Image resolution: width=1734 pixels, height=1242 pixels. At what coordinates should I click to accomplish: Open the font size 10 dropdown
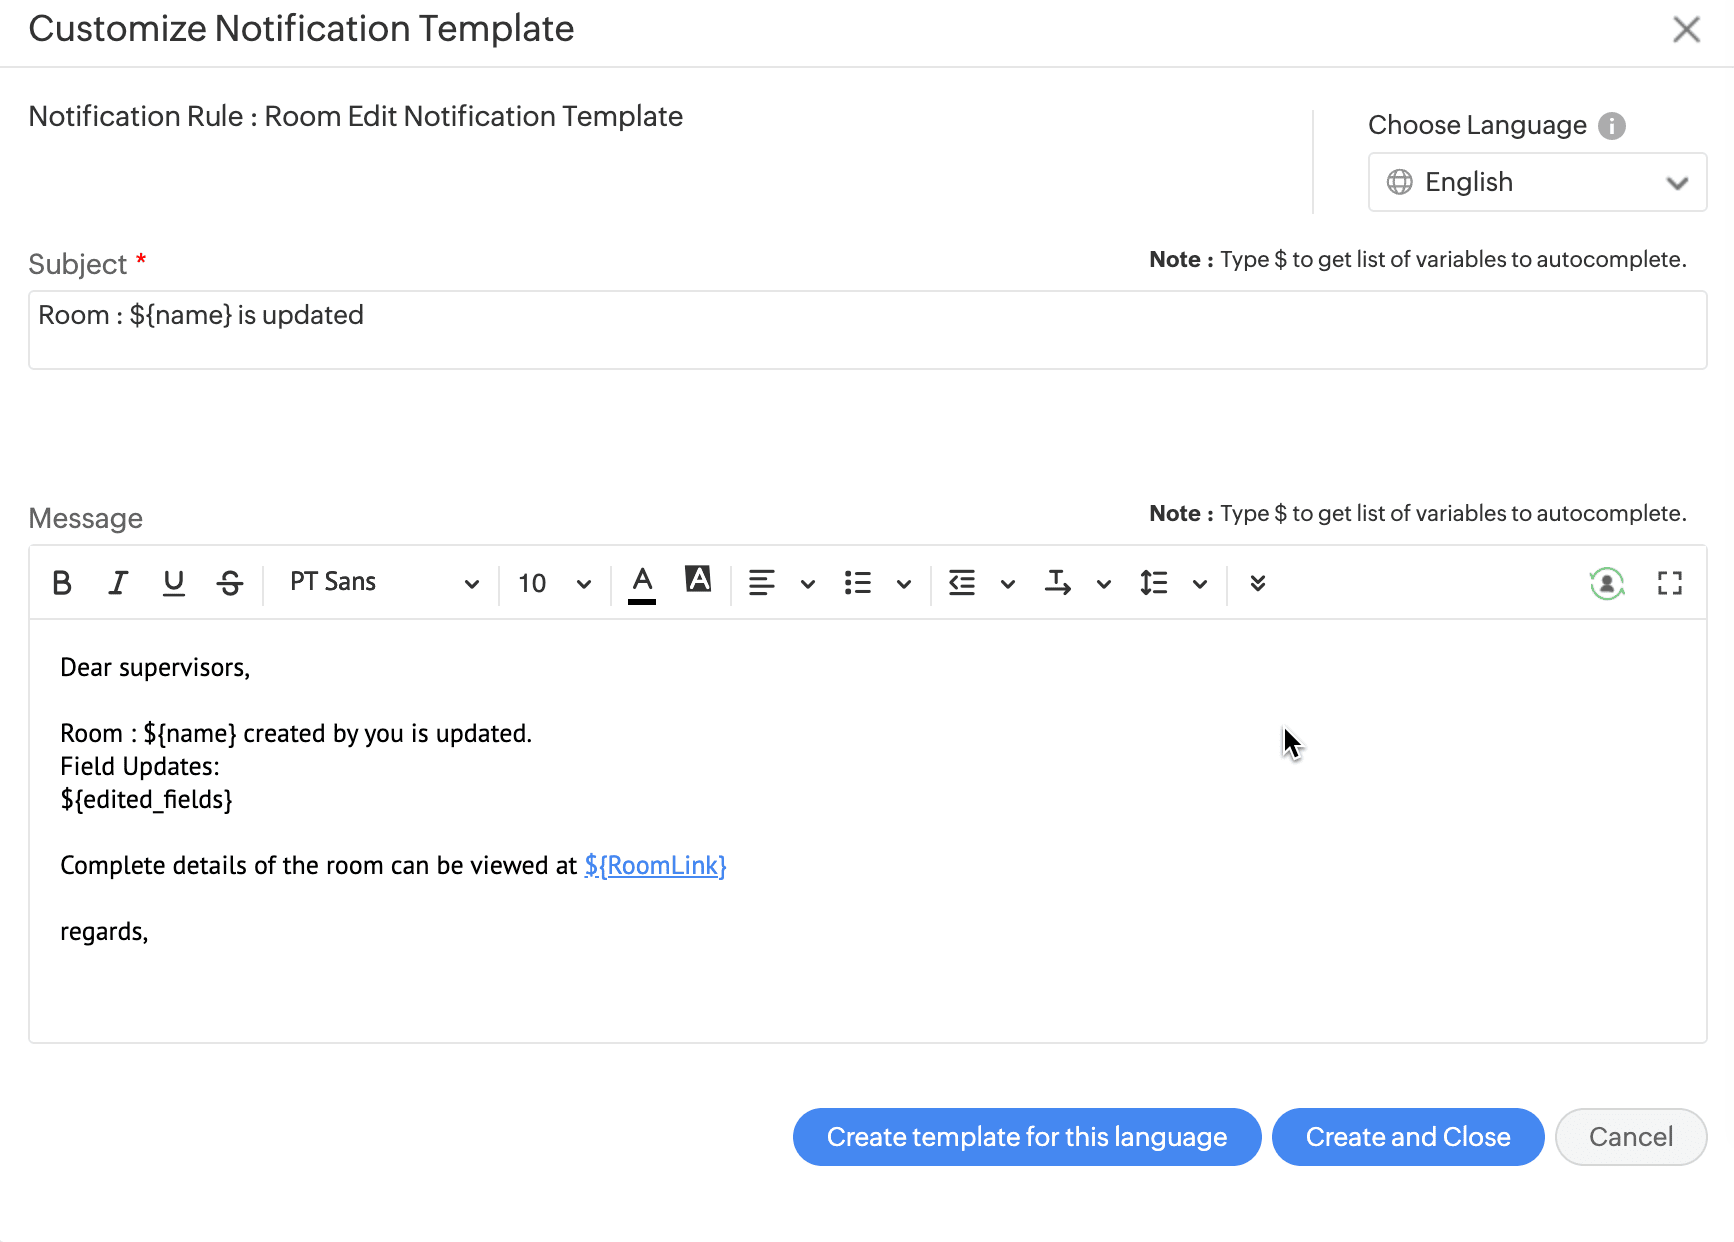click(x=554, y=583)
